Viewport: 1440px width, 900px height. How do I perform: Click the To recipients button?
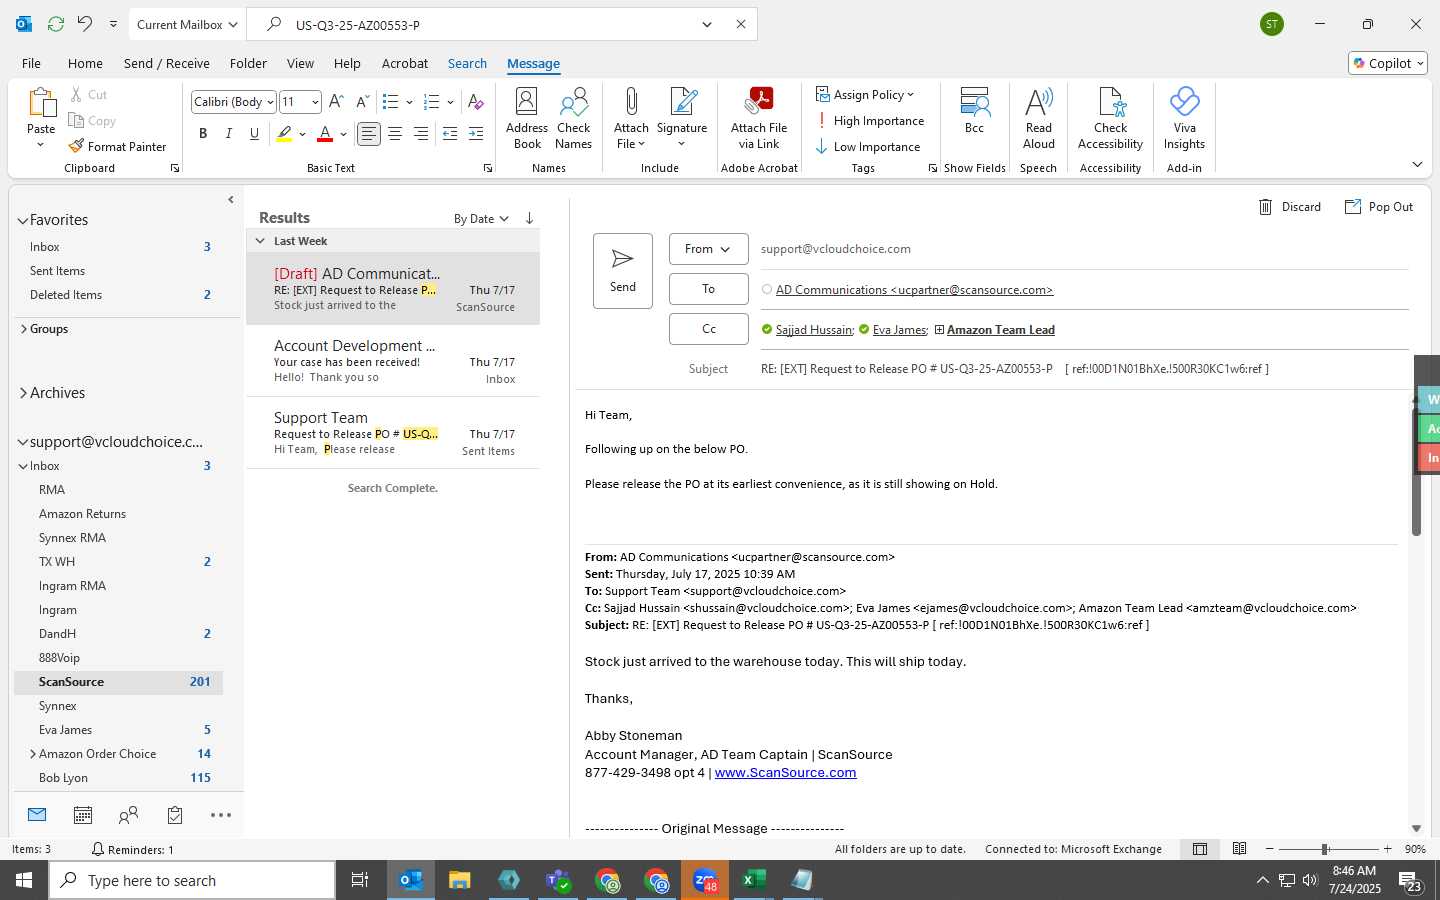coord(708,289)
